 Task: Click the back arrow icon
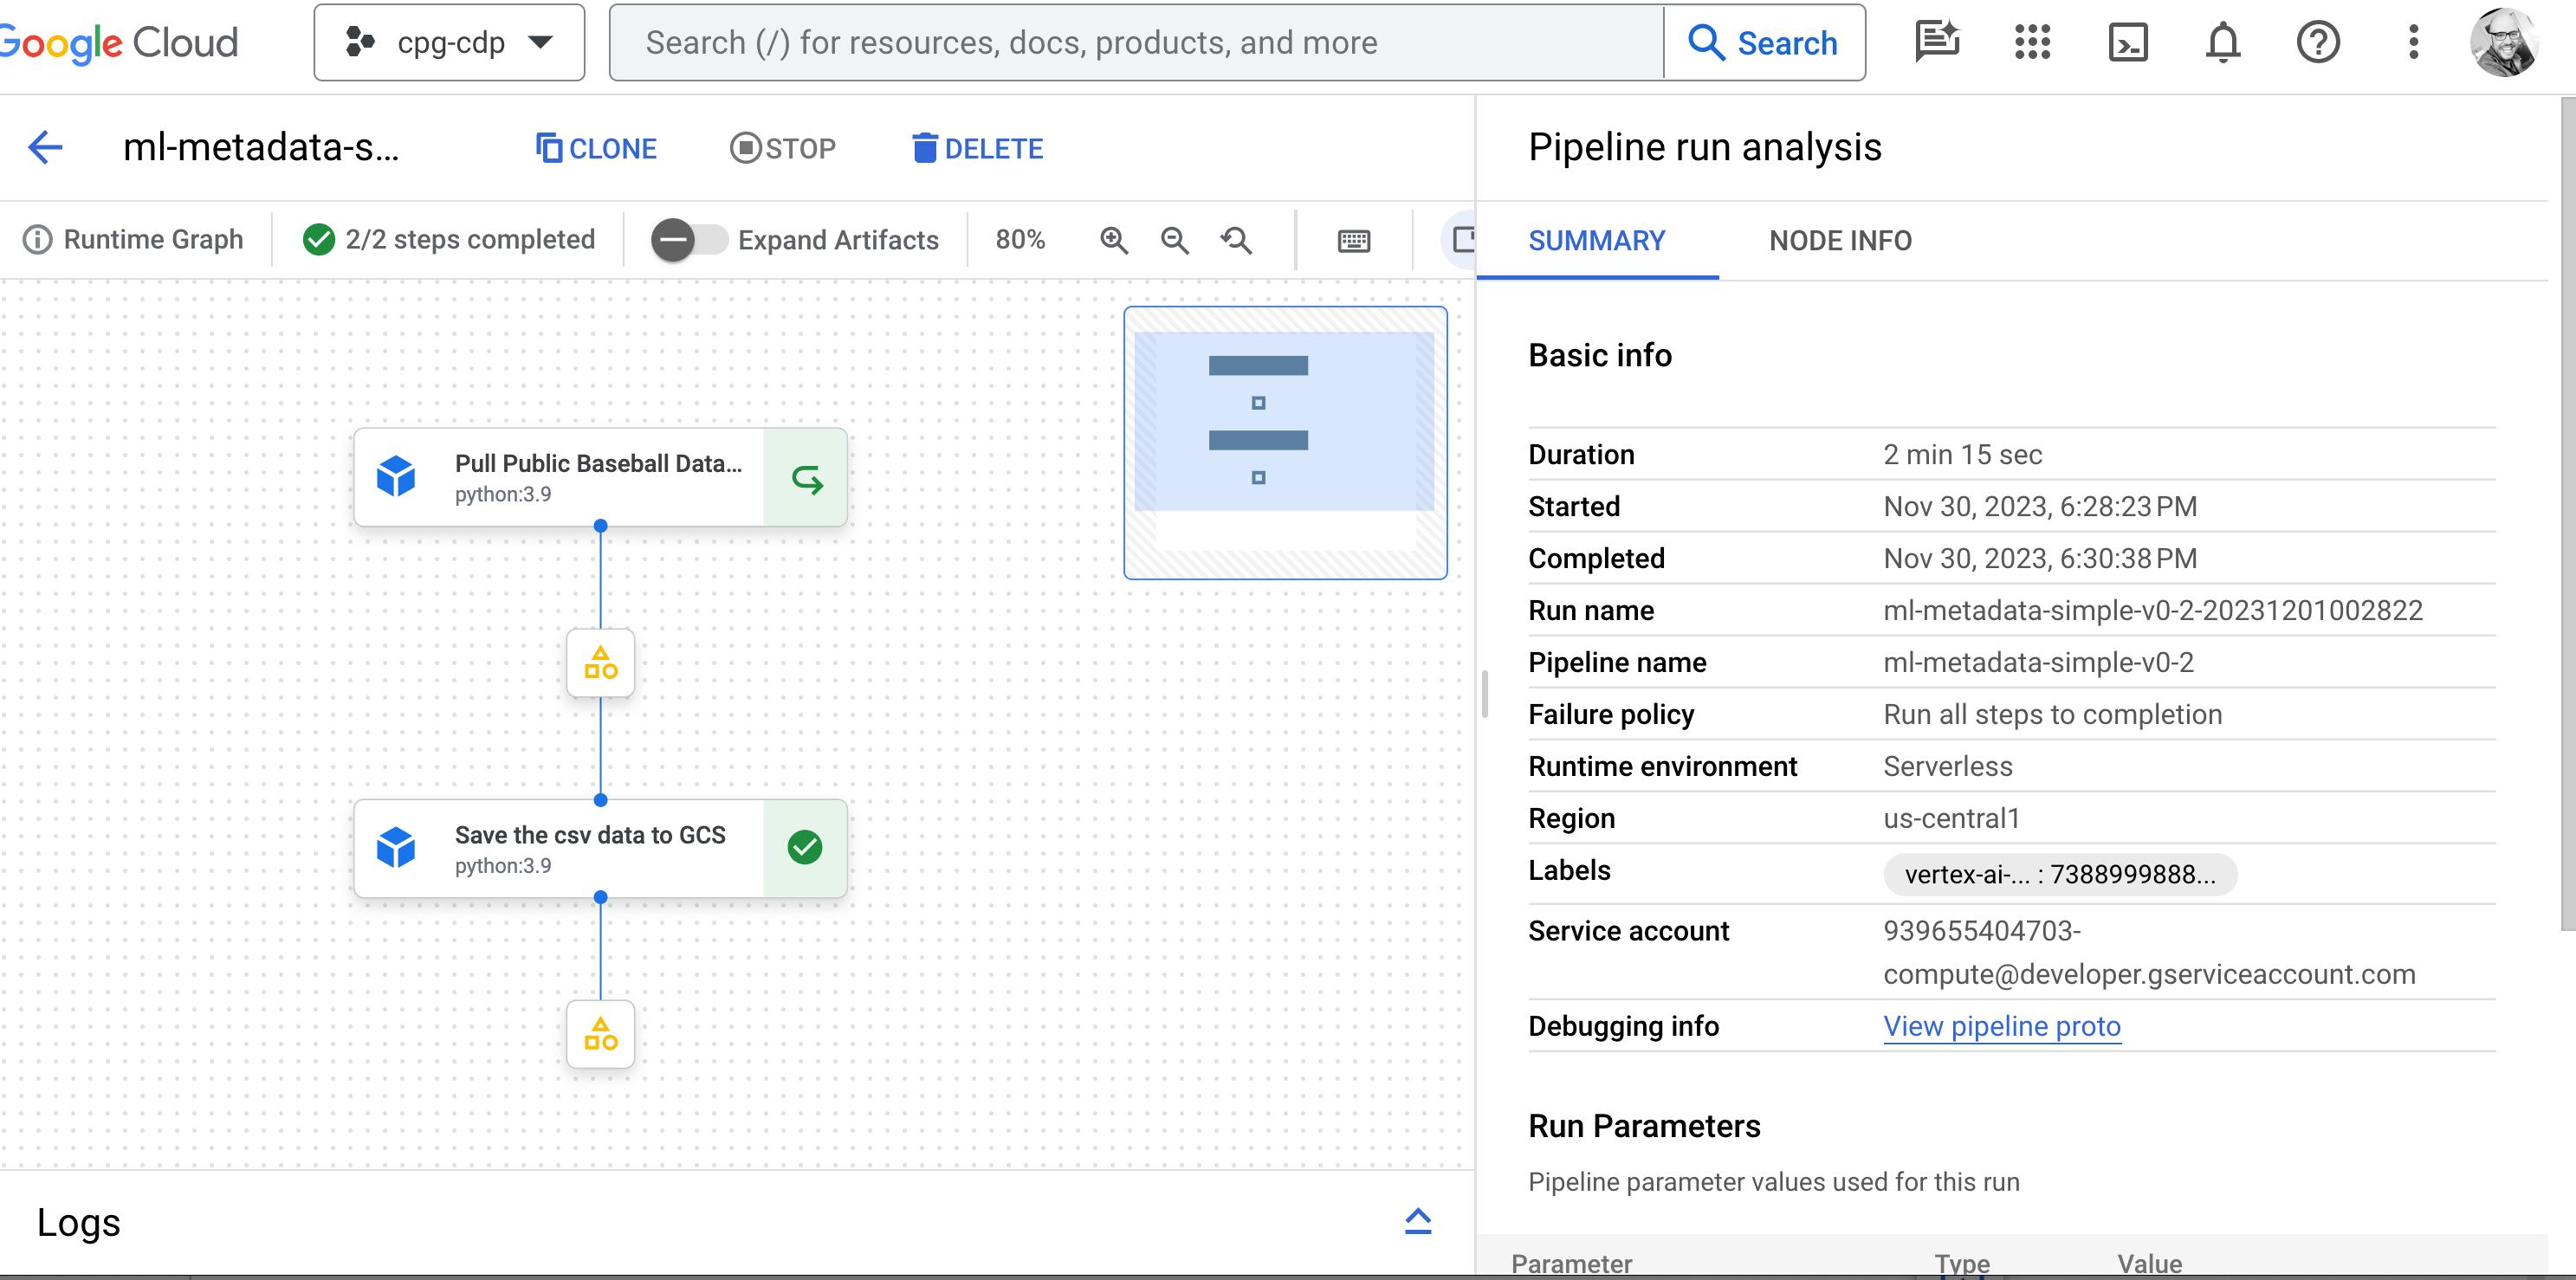point(46,148)
